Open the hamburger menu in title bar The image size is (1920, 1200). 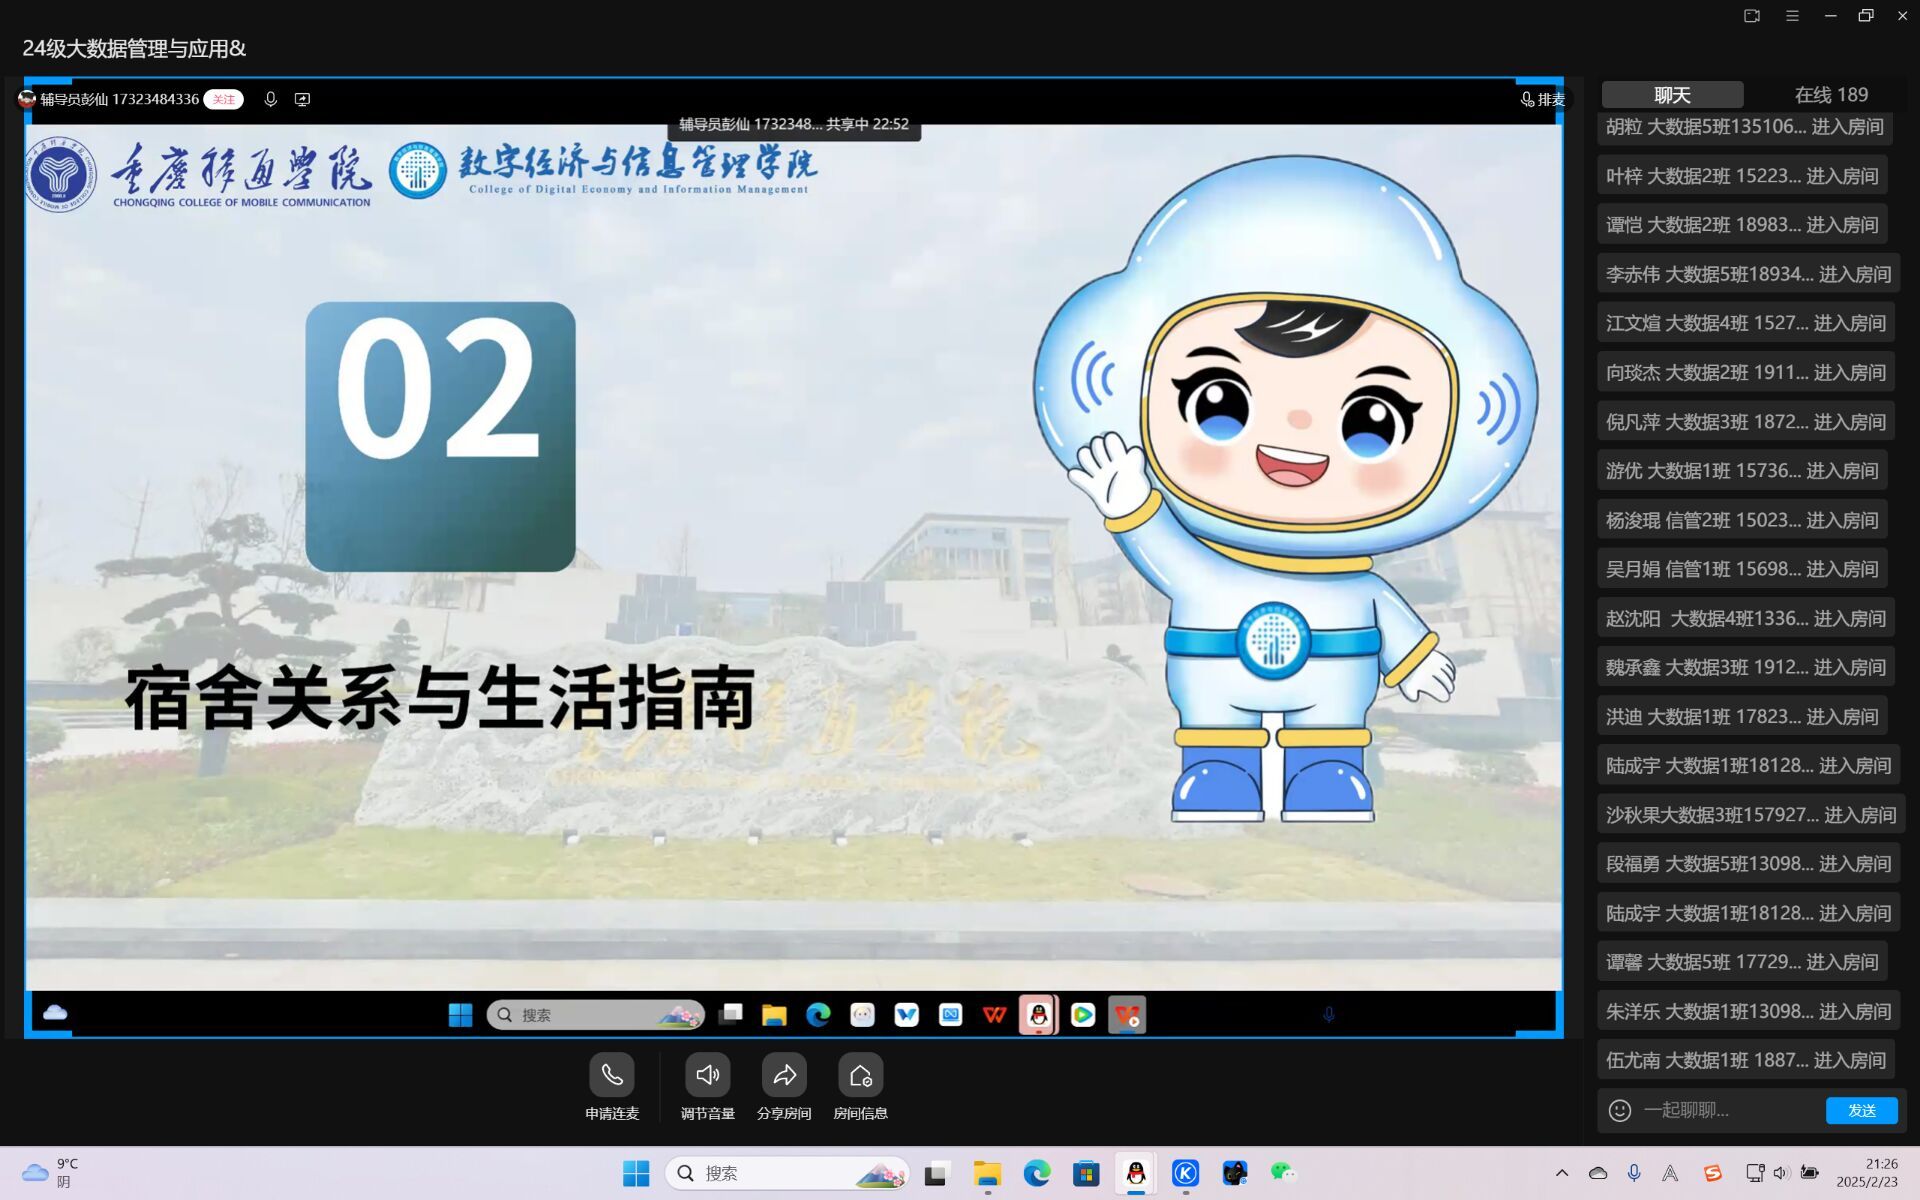(x=1792, y=16)
